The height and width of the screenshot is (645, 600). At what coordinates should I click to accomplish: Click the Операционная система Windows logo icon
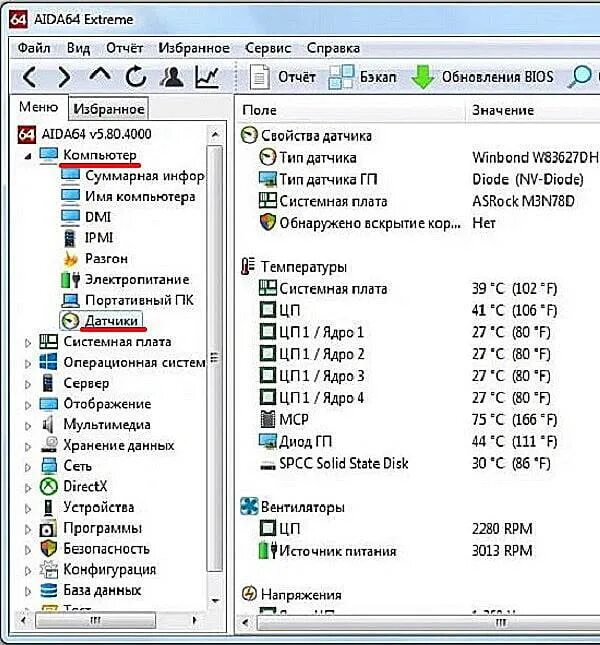[x=49, y=362]
